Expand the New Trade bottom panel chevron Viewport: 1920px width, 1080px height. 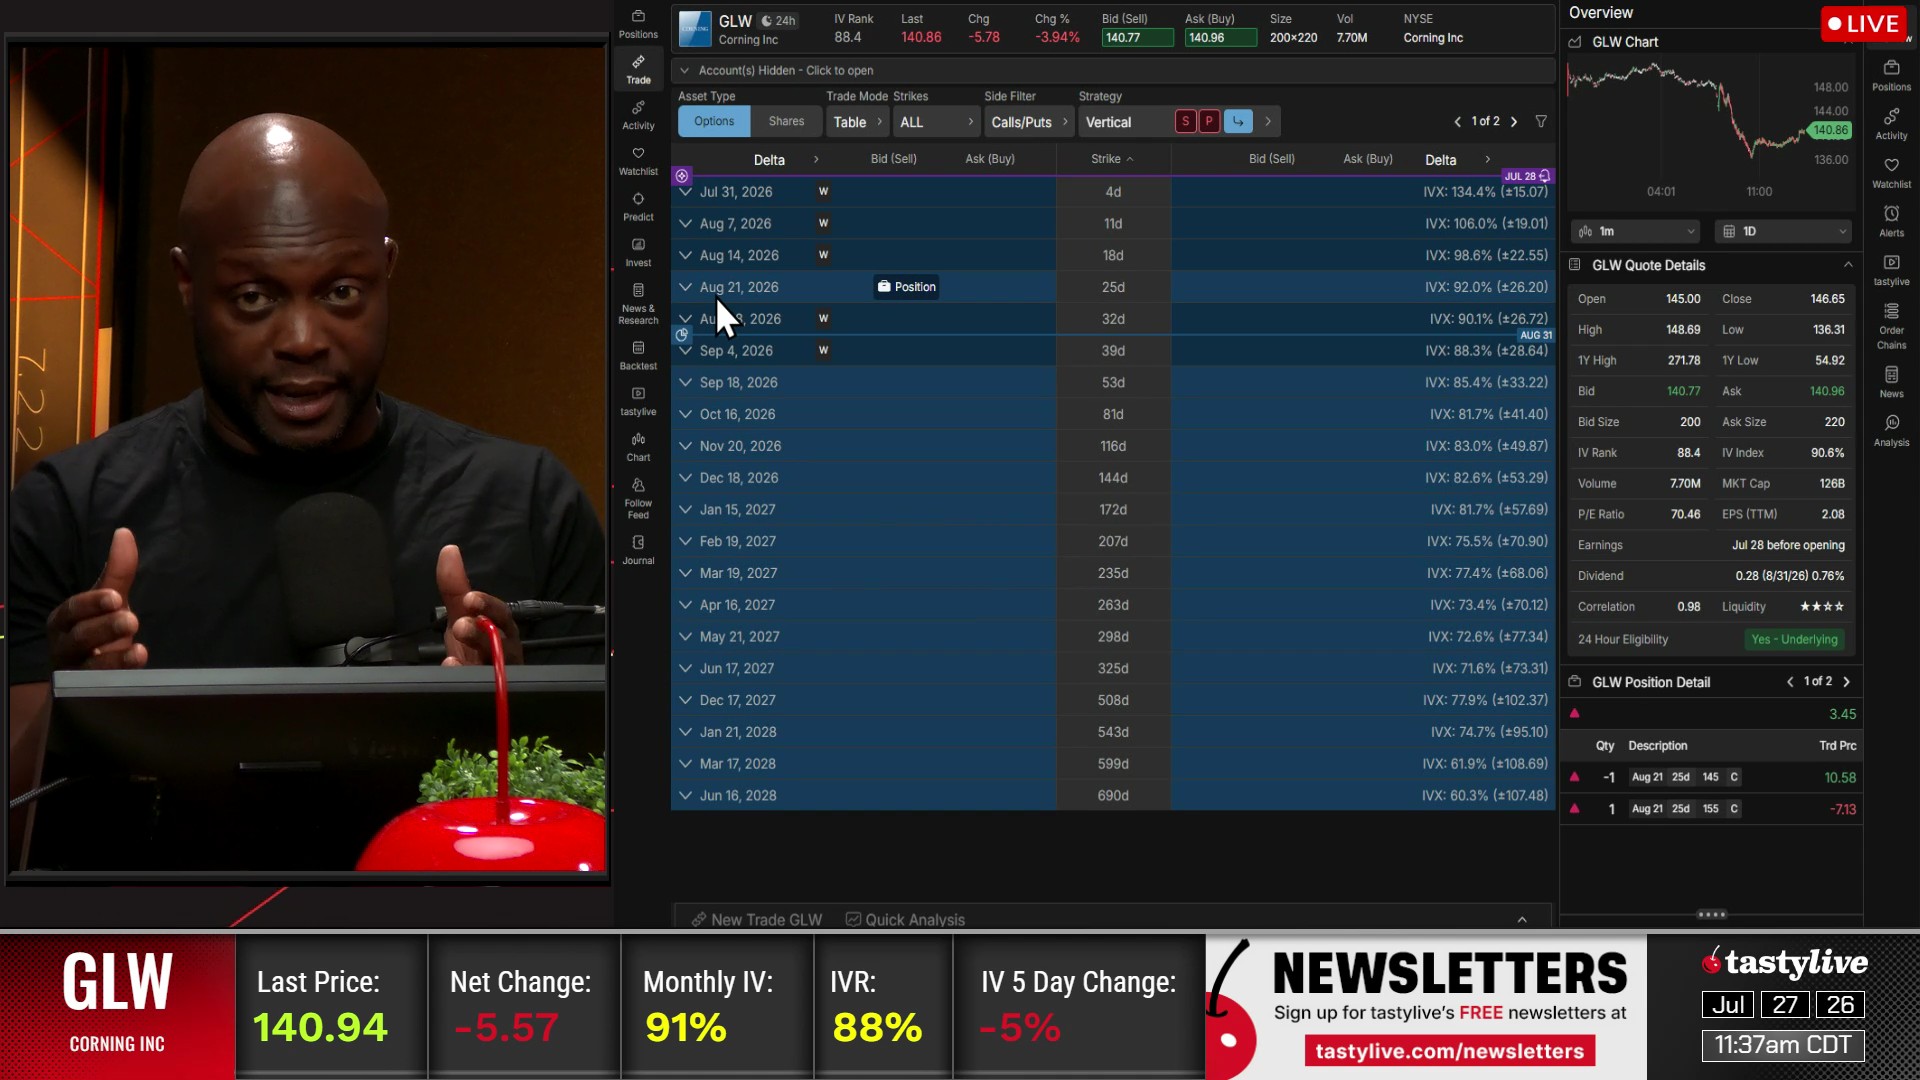1522,920
